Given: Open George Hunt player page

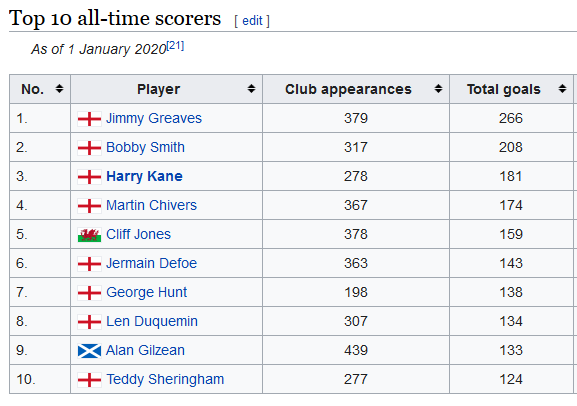Looking at the screenshot, I should tap(146, 293).
